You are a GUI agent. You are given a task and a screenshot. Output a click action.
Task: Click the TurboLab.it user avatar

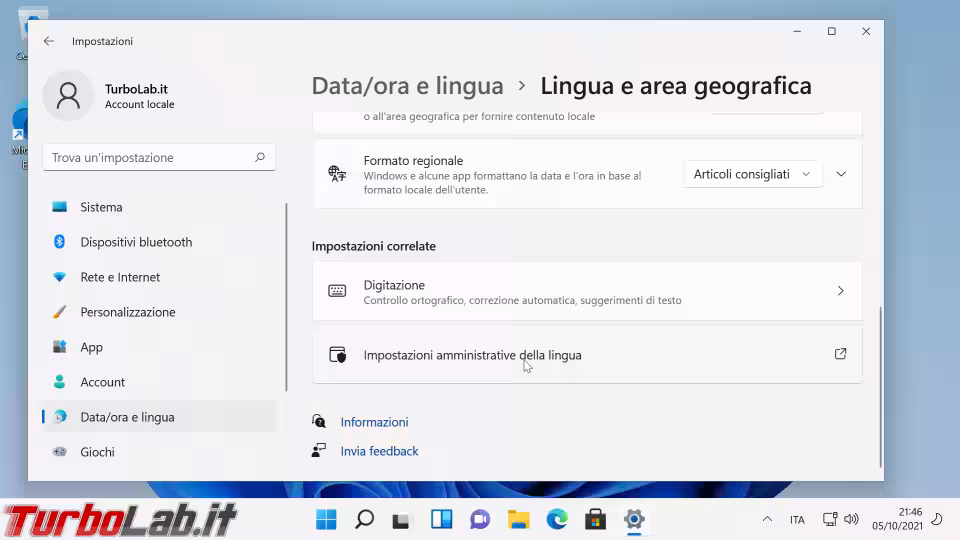tap(68, 96)
